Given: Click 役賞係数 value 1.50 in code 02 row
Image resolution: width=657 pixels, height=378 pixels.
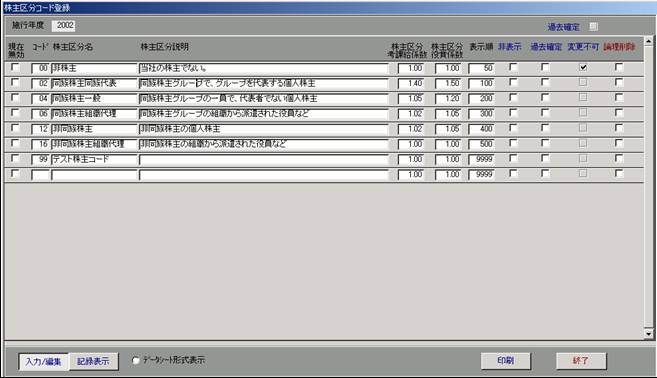Looking at the screenshot, I should click(448, 83).
